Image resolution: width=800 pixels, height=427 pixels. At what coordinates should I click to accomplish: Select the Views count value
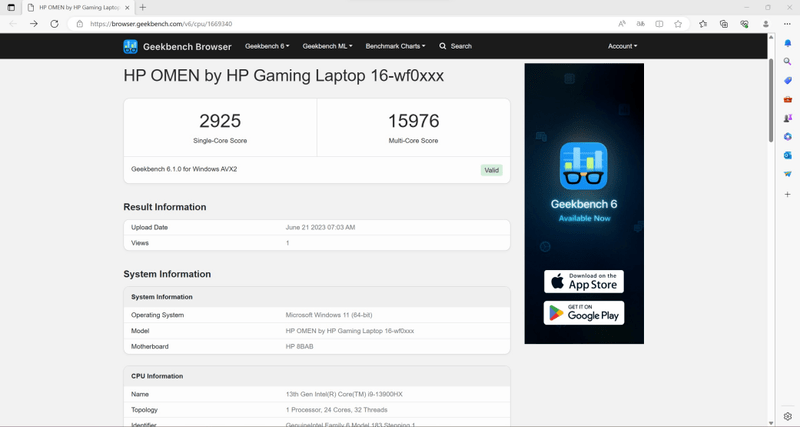[287, 243]
